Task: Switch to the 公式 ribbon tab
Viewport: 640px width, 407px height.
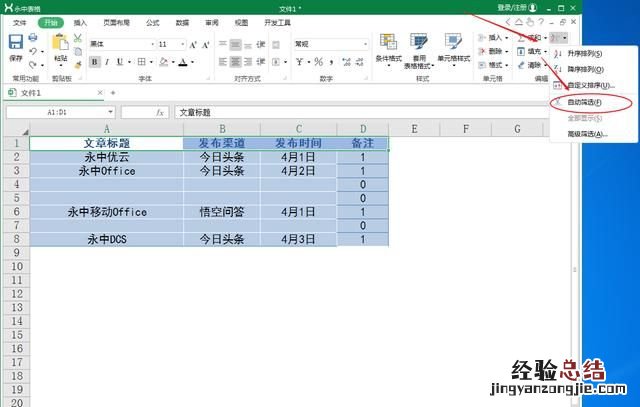Action: (x=152, y=22)
